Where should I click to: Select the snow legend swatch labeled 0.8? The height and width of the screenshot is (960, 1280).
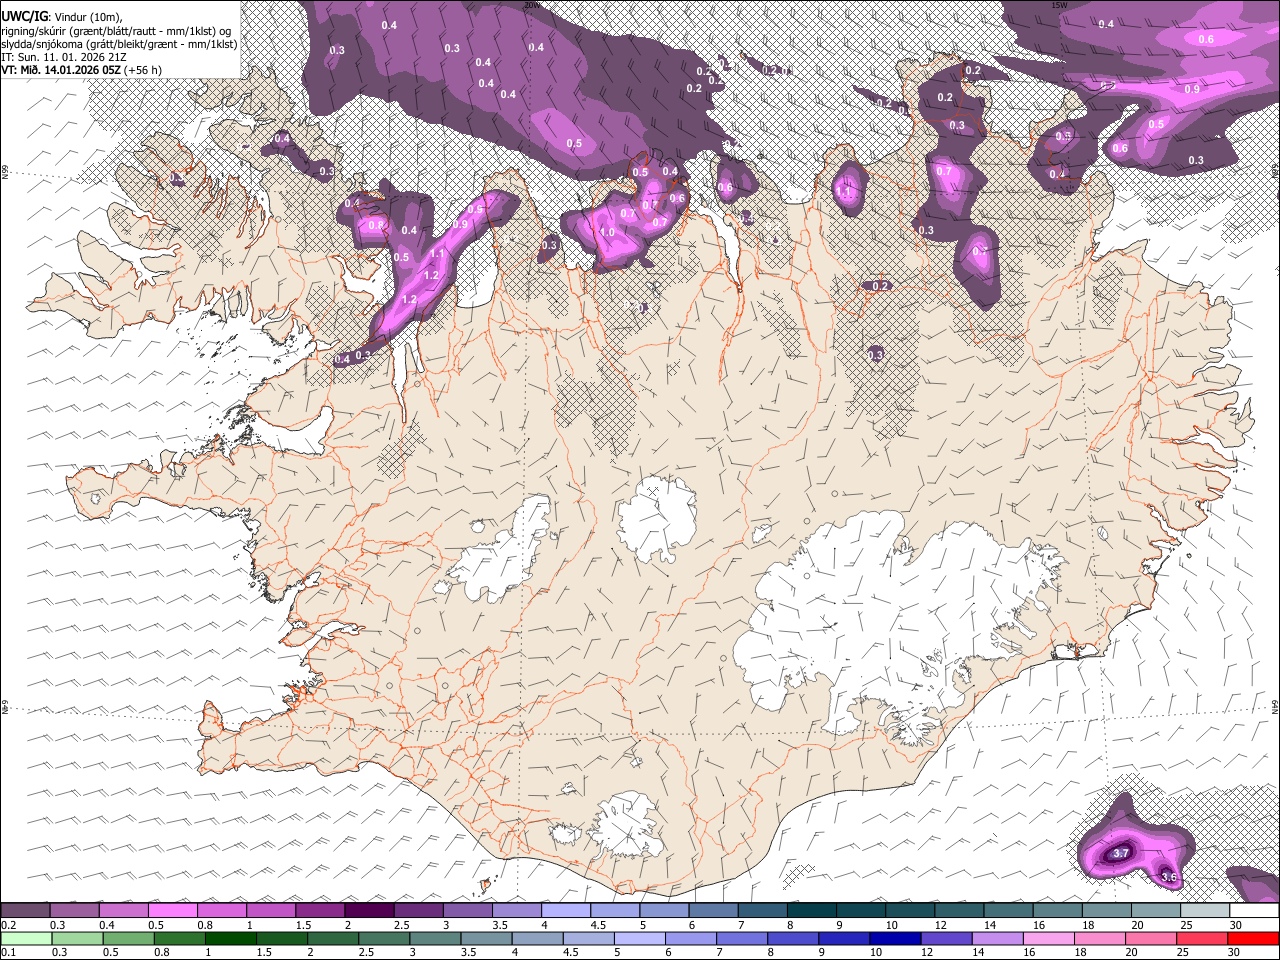click(222, 911)
